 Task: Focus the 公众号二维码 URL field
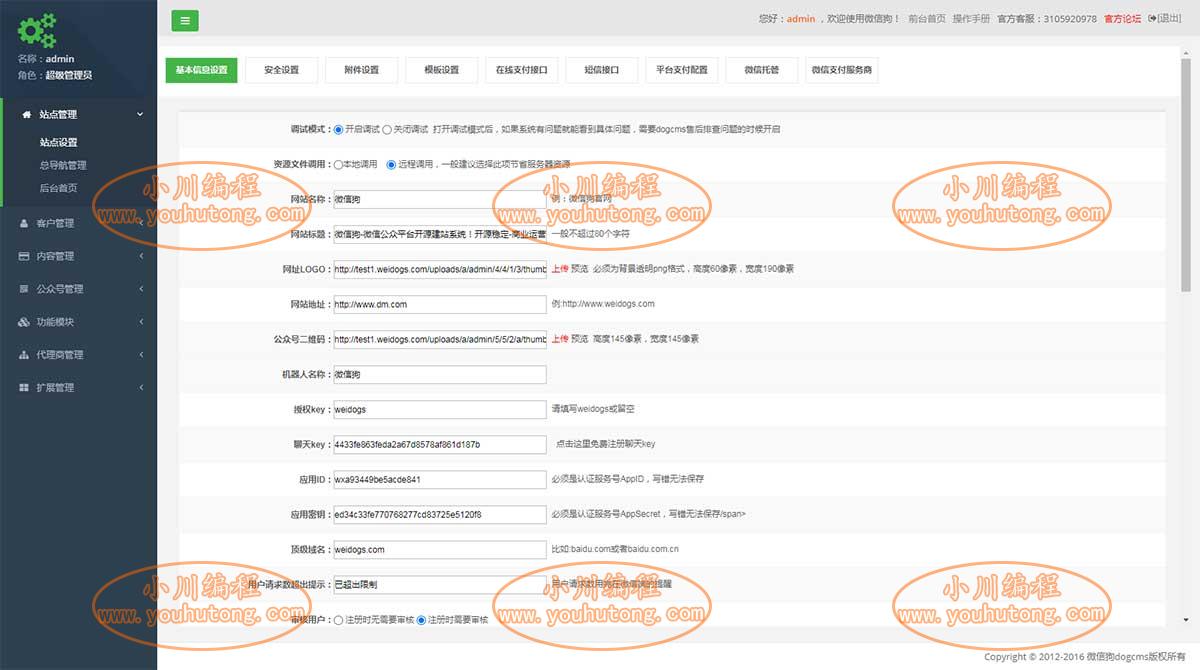coord(439,339)
